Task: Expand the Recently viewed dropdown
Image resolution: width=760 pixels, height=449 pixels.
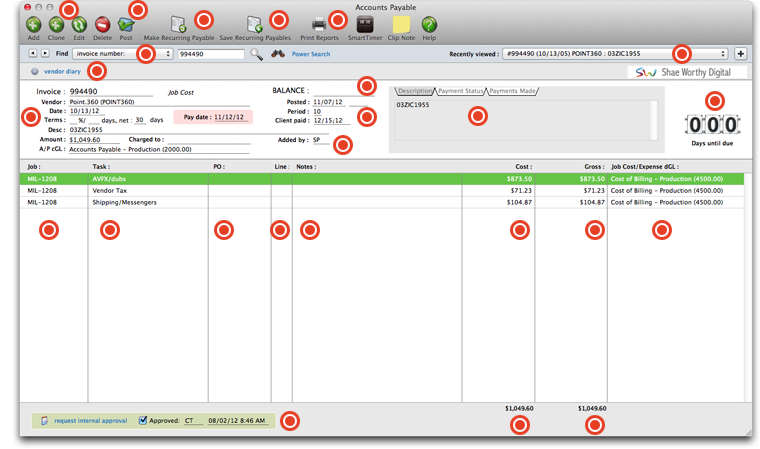Action: coord(614,54)
